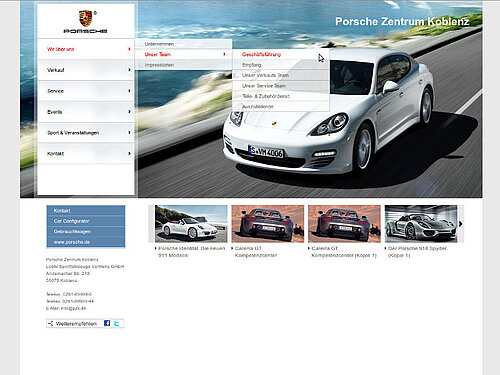The width and height of the screenshot is (500, 375).
Task: Click the first Carrera GT Kompetenzcenter thumbnail
Action: click(x=268, y=224)
